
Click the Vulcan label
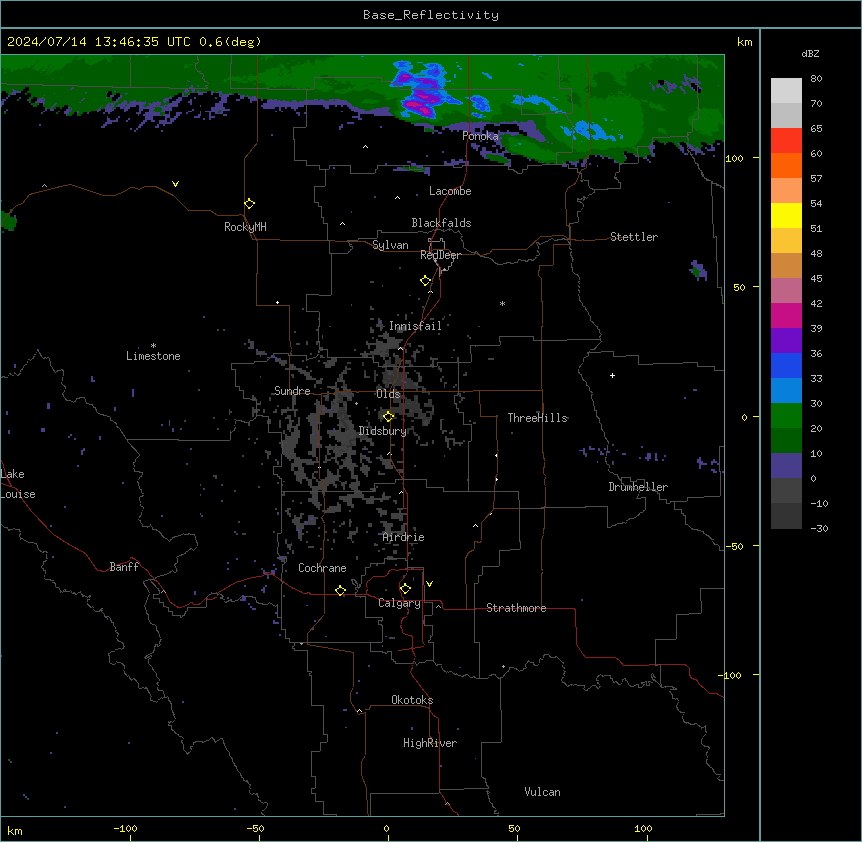click(x=543, y=792)
